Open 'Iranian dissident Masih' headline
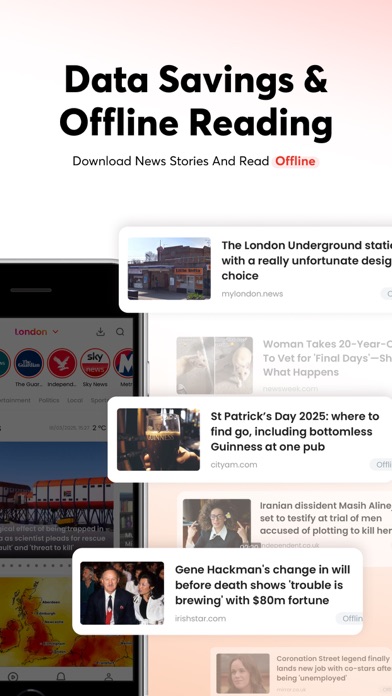Screen dimensions: 392x696 click(x=326, y=518)
